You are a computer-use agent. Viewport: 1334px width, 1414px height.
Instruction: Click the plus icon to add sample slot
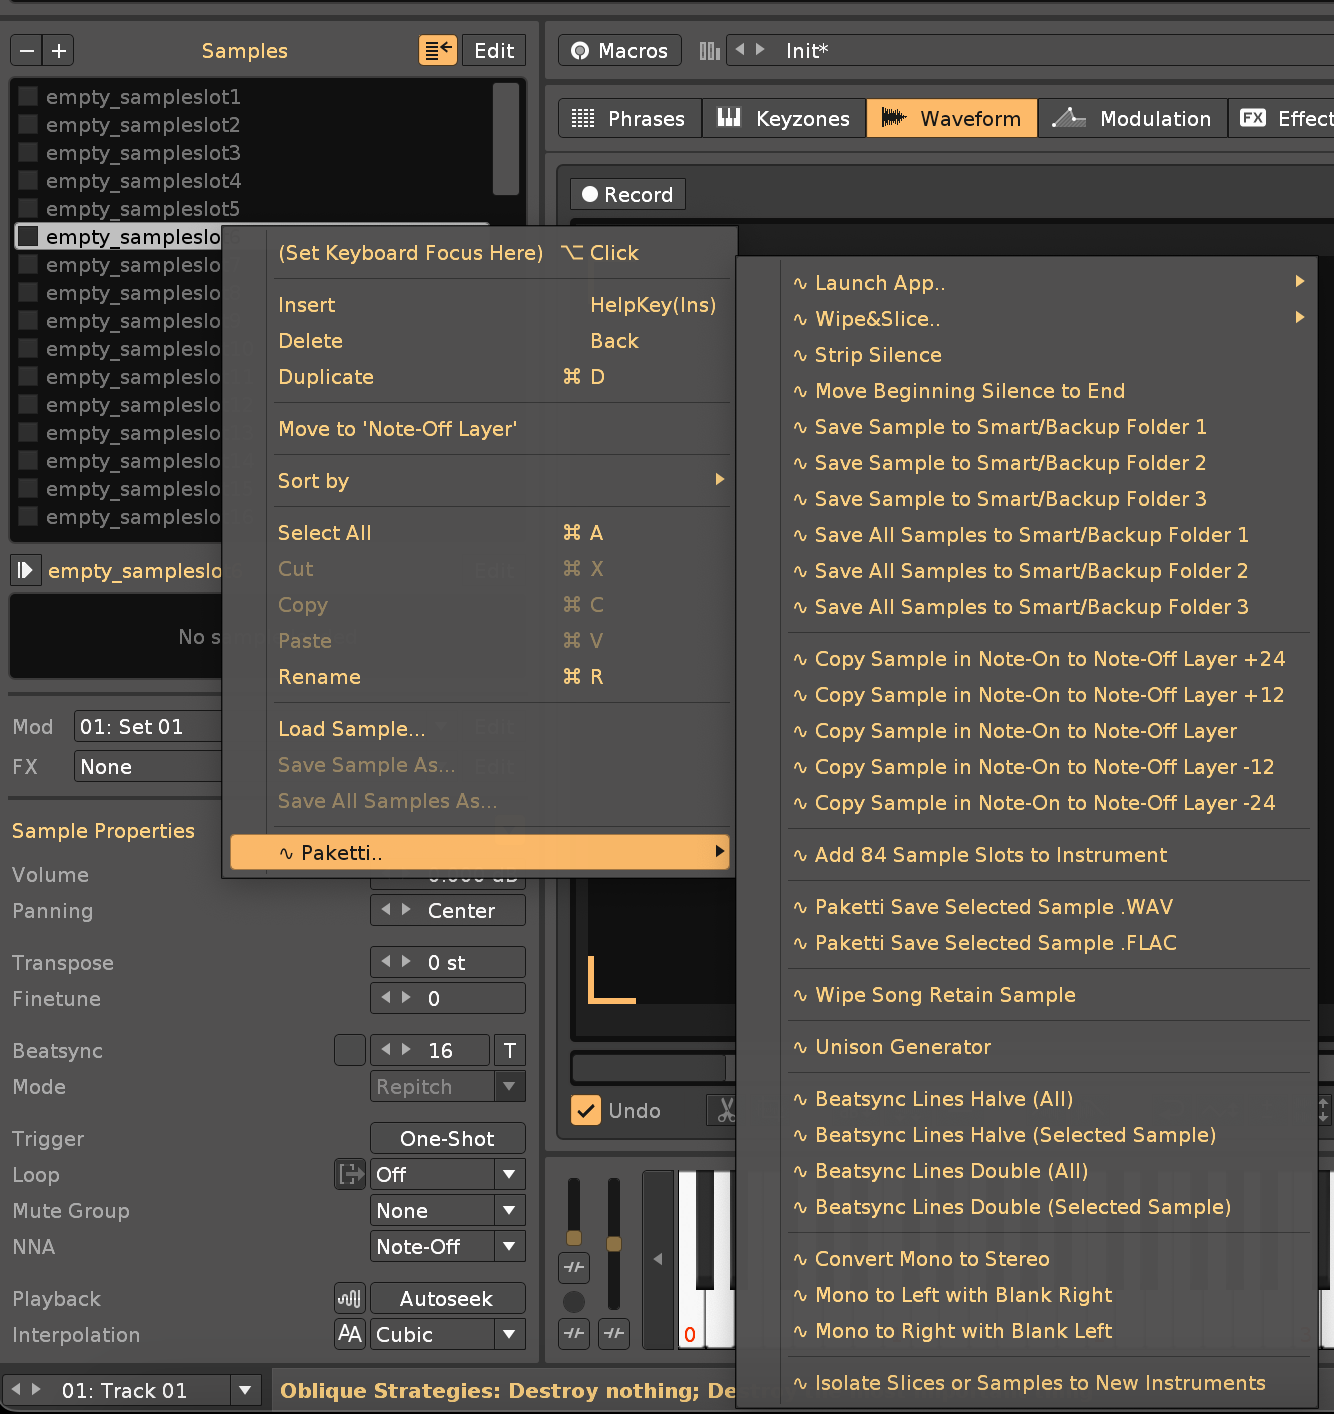pos(59,51)
